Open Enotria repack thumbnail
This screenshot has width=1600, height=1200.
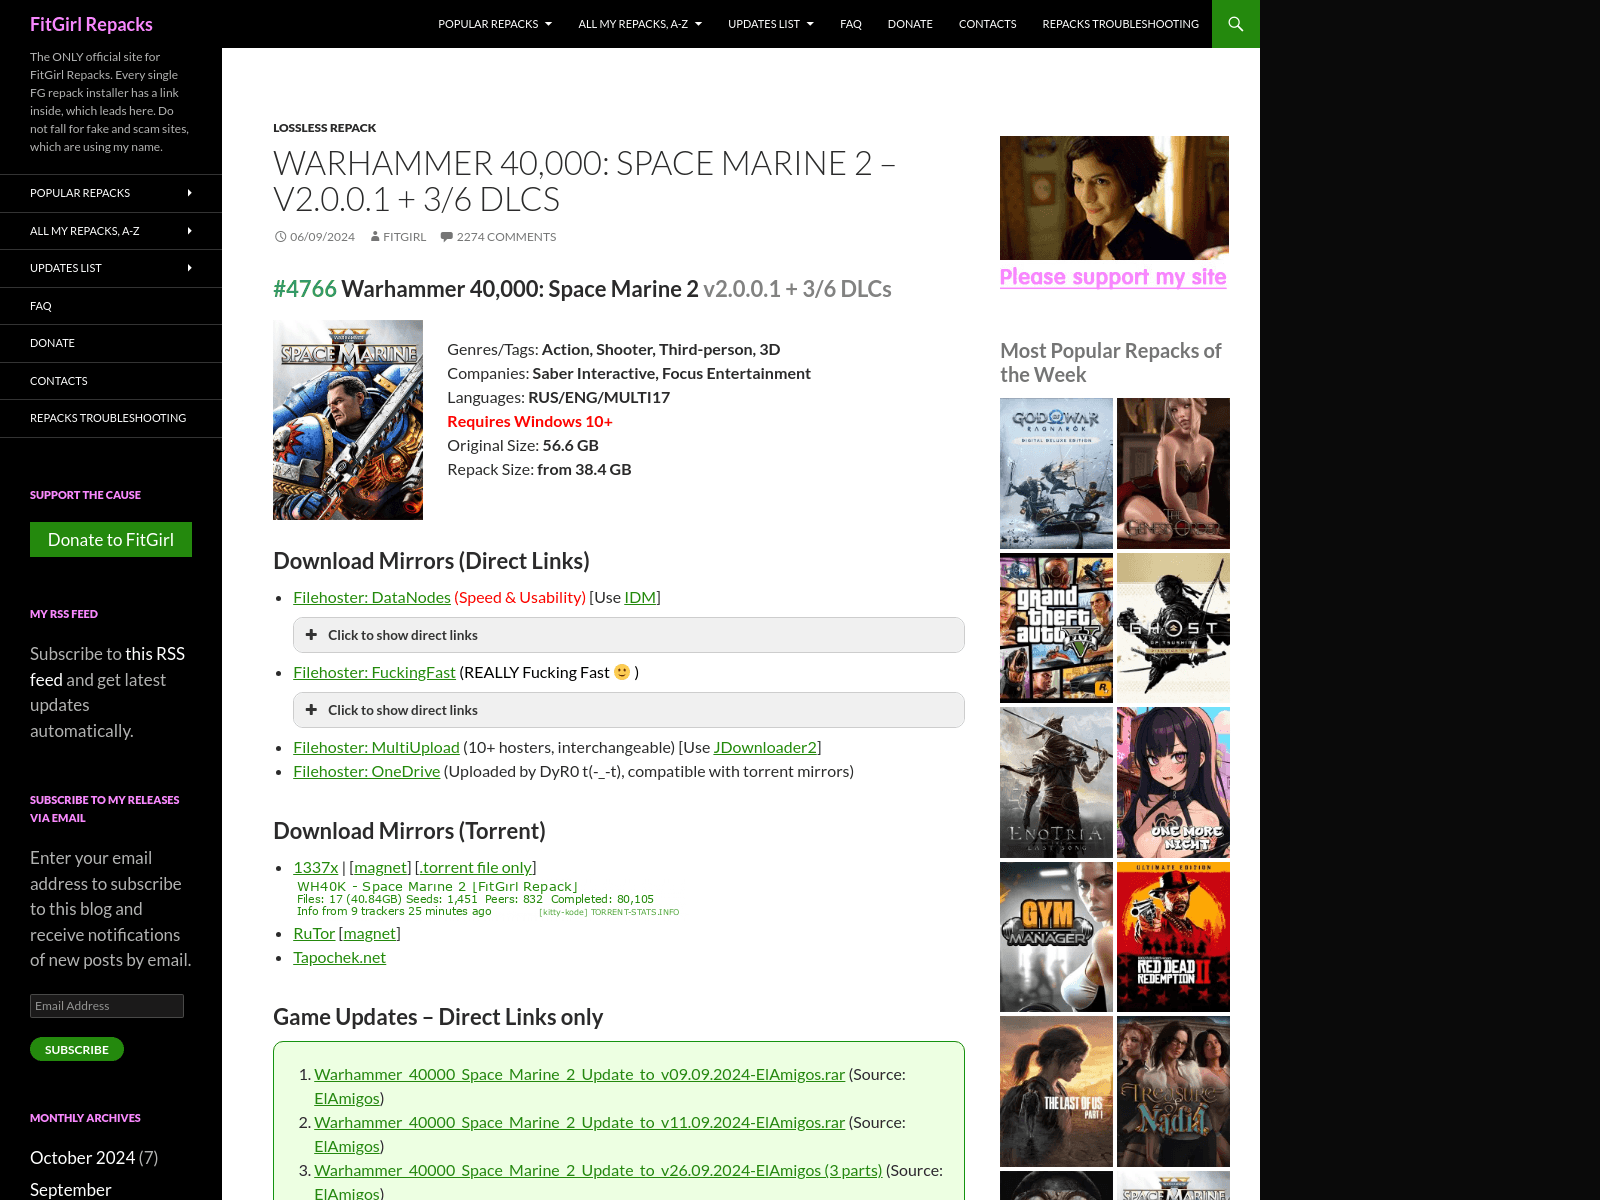[1056, 782]
